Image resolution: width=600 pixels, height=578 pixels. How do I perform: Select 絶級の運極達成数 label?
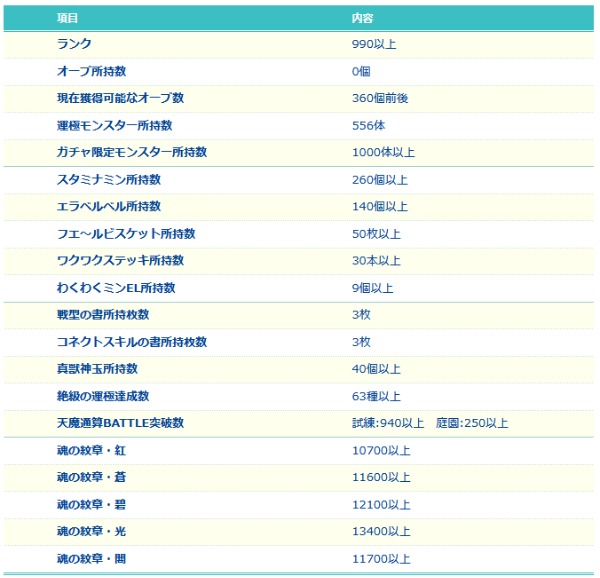(x=103, y=396)
